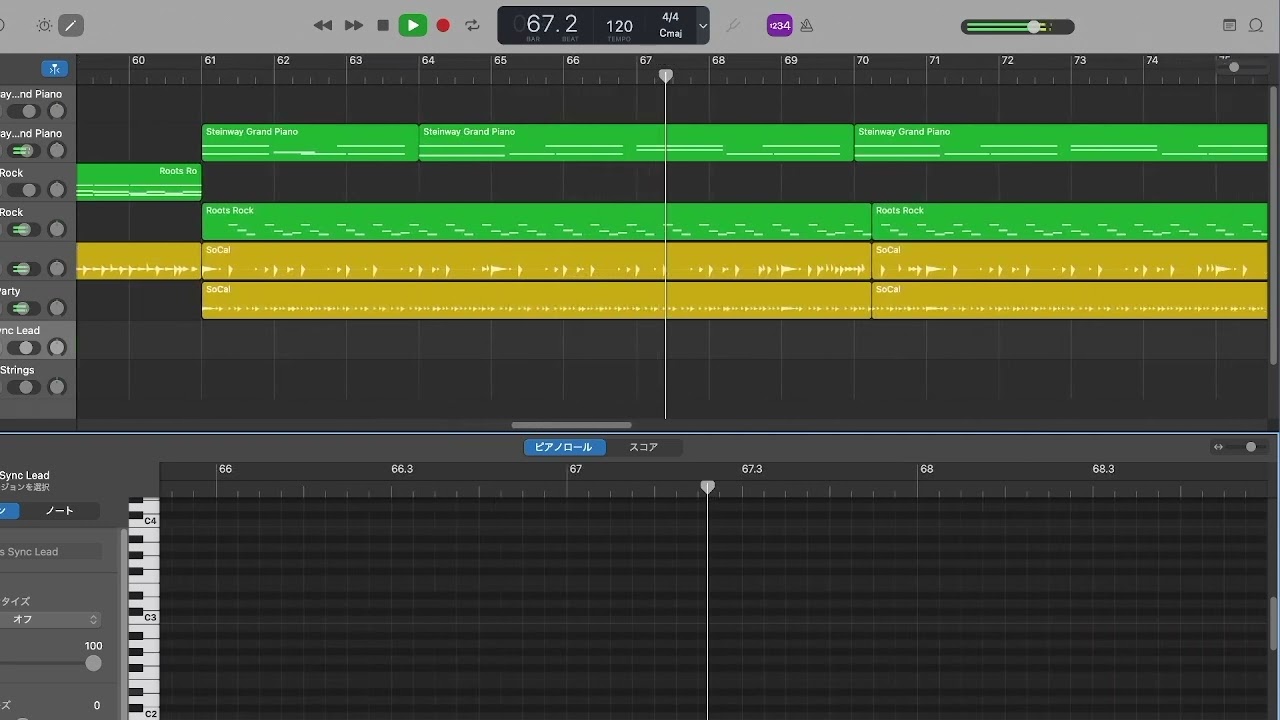The image size is (1280, 720).
Task: Play the C4 piano key
Action: [x=144, y=521]
